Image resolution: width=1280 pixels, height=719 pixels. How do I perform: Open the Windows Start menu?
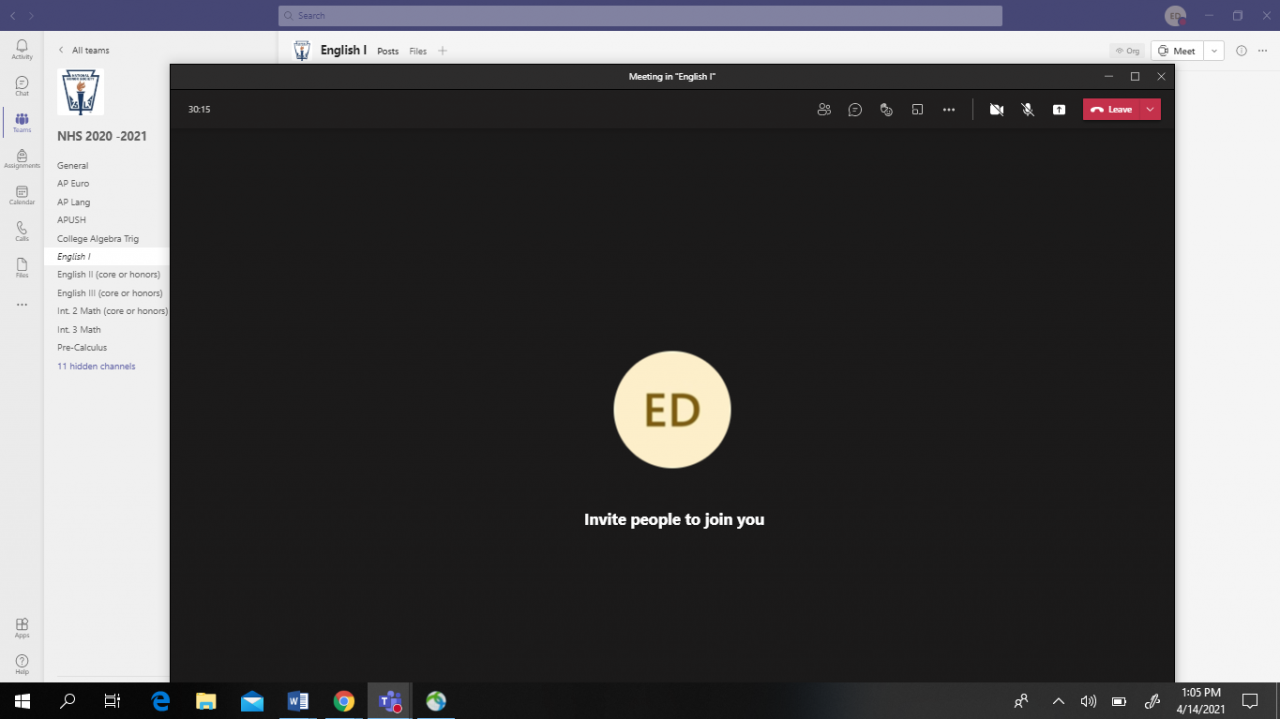[22, 701]
